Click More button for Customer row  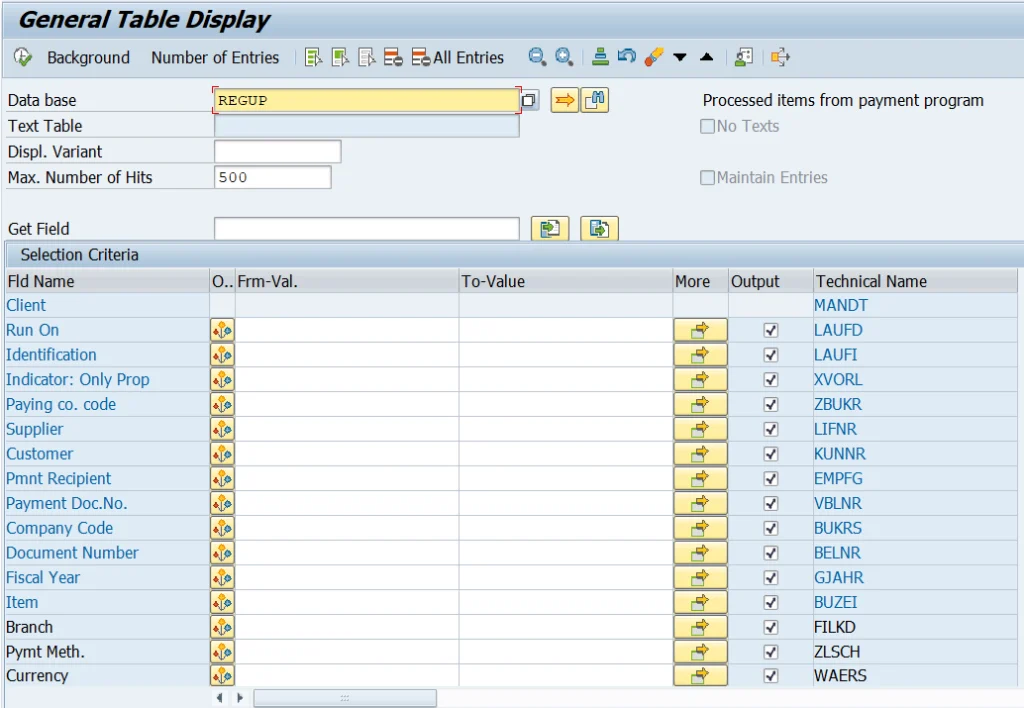(x=700, y=454)
